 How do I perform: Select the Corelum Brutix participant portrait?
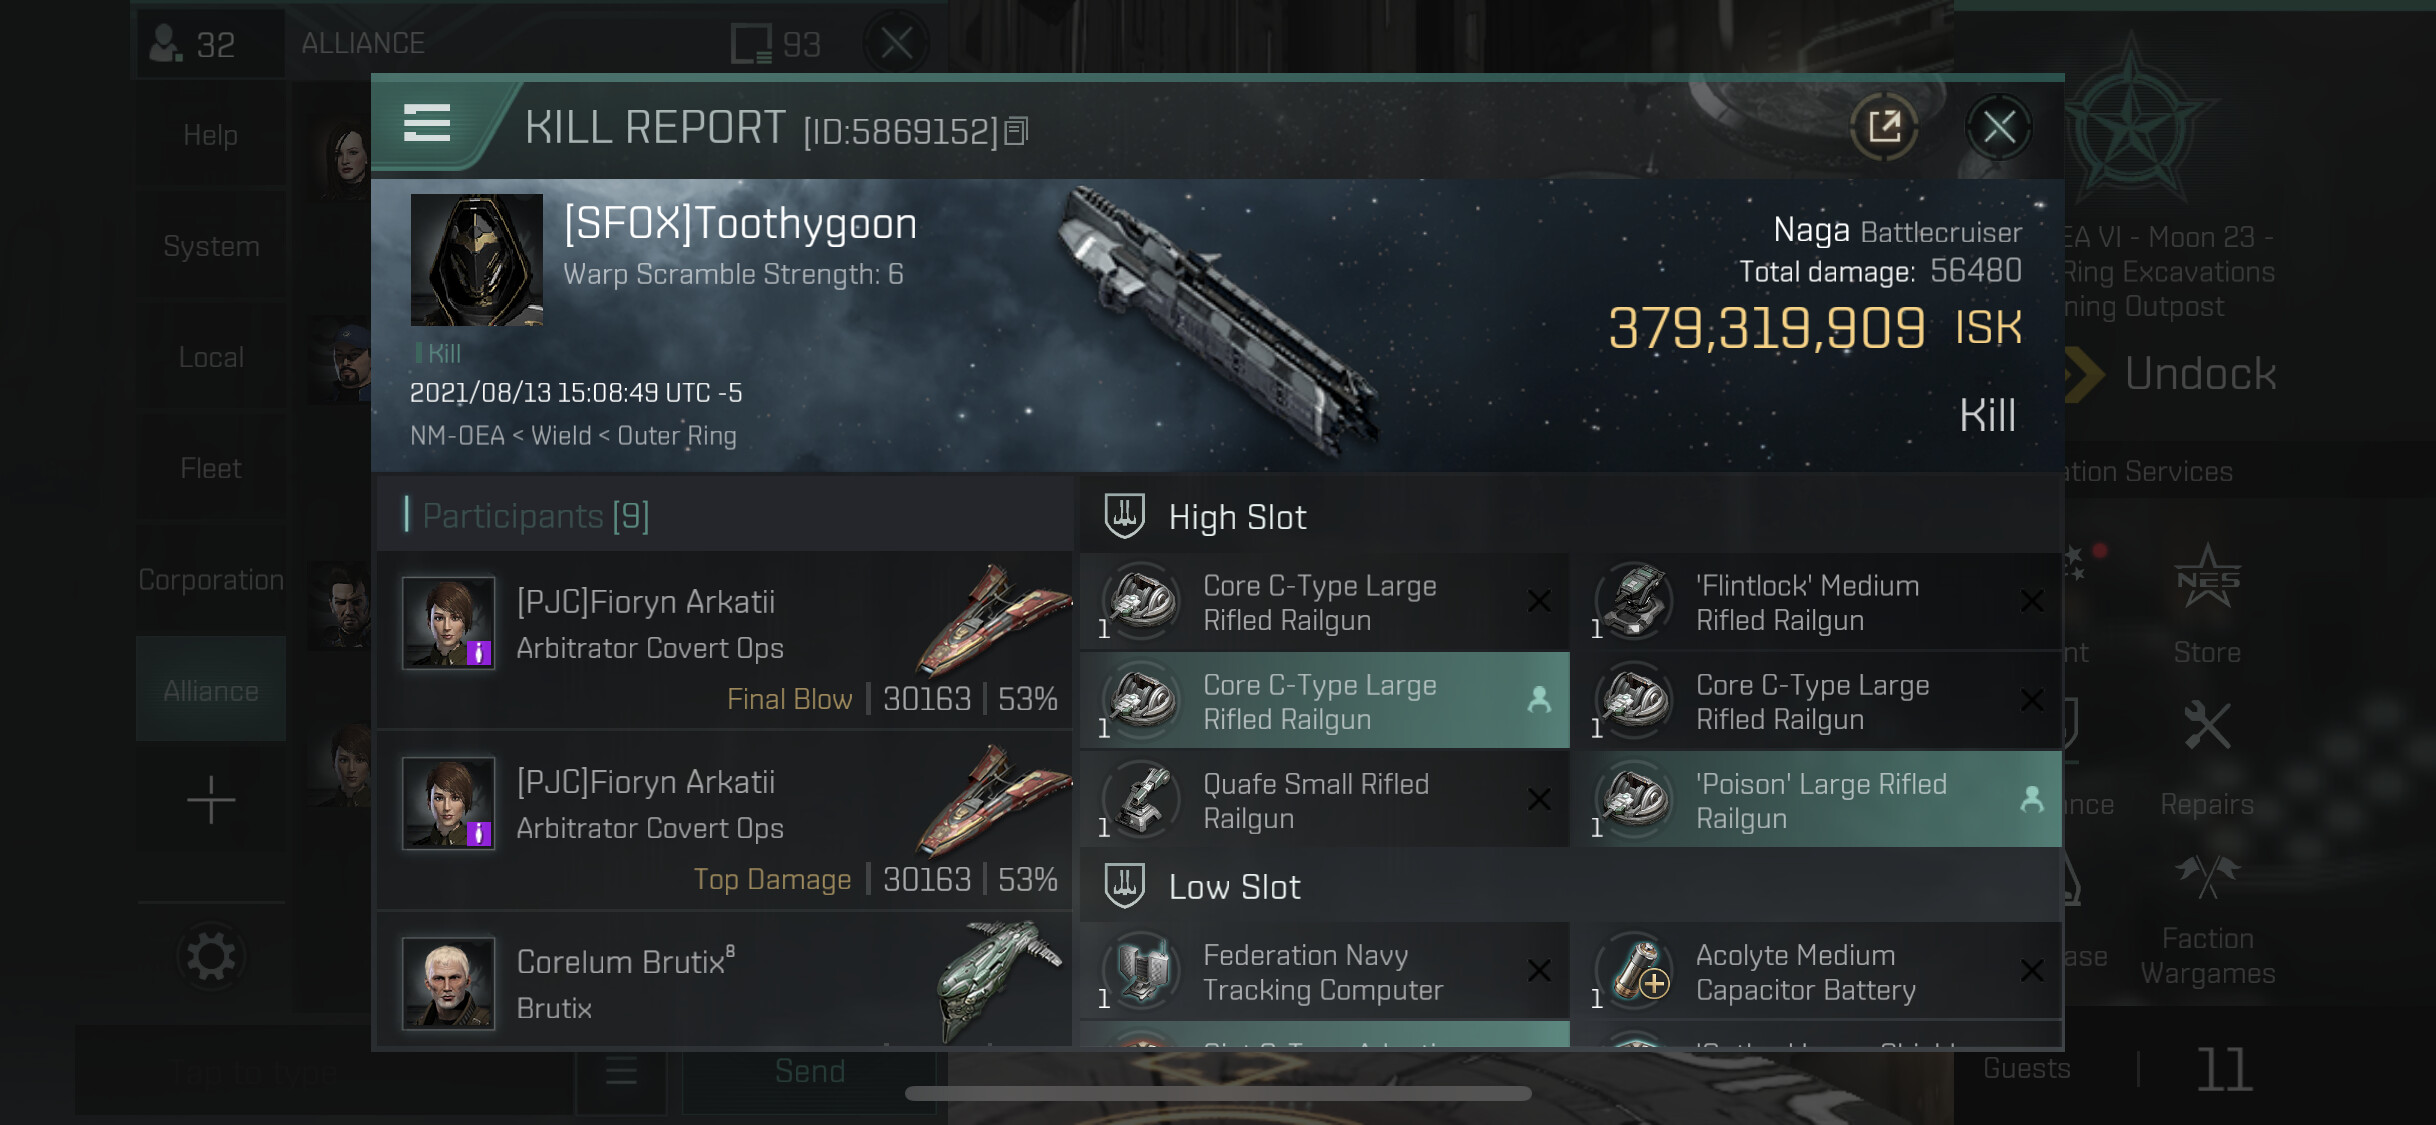point(448,983)
